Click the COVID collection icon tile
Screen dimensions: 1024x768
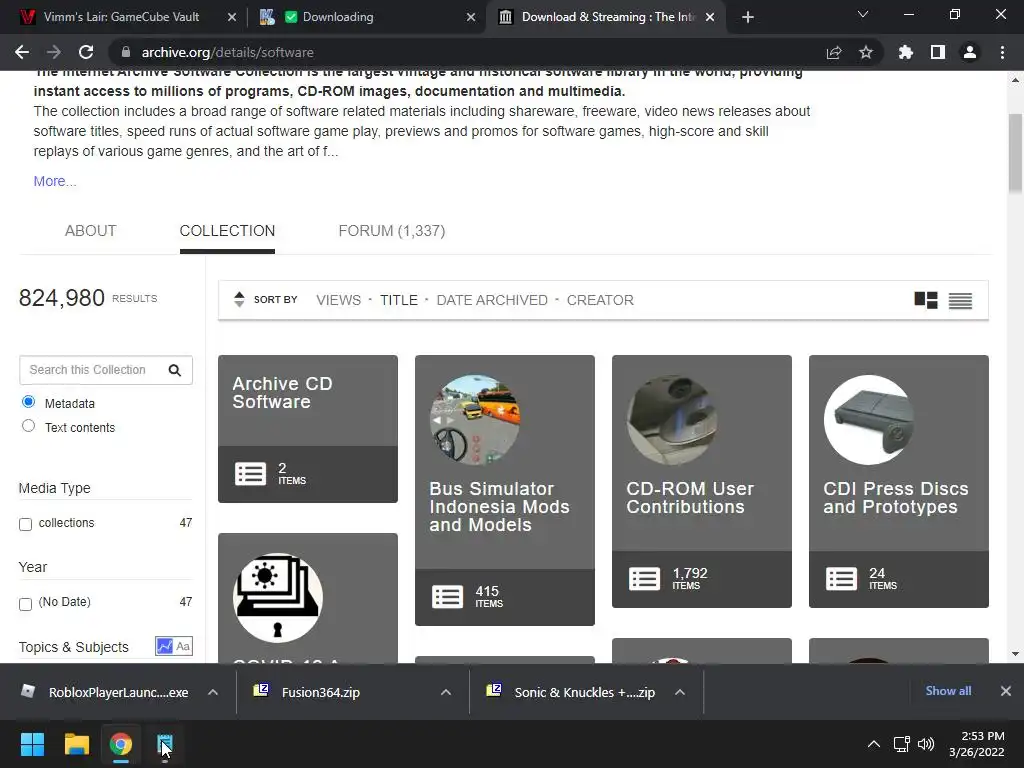click(278, 598)
